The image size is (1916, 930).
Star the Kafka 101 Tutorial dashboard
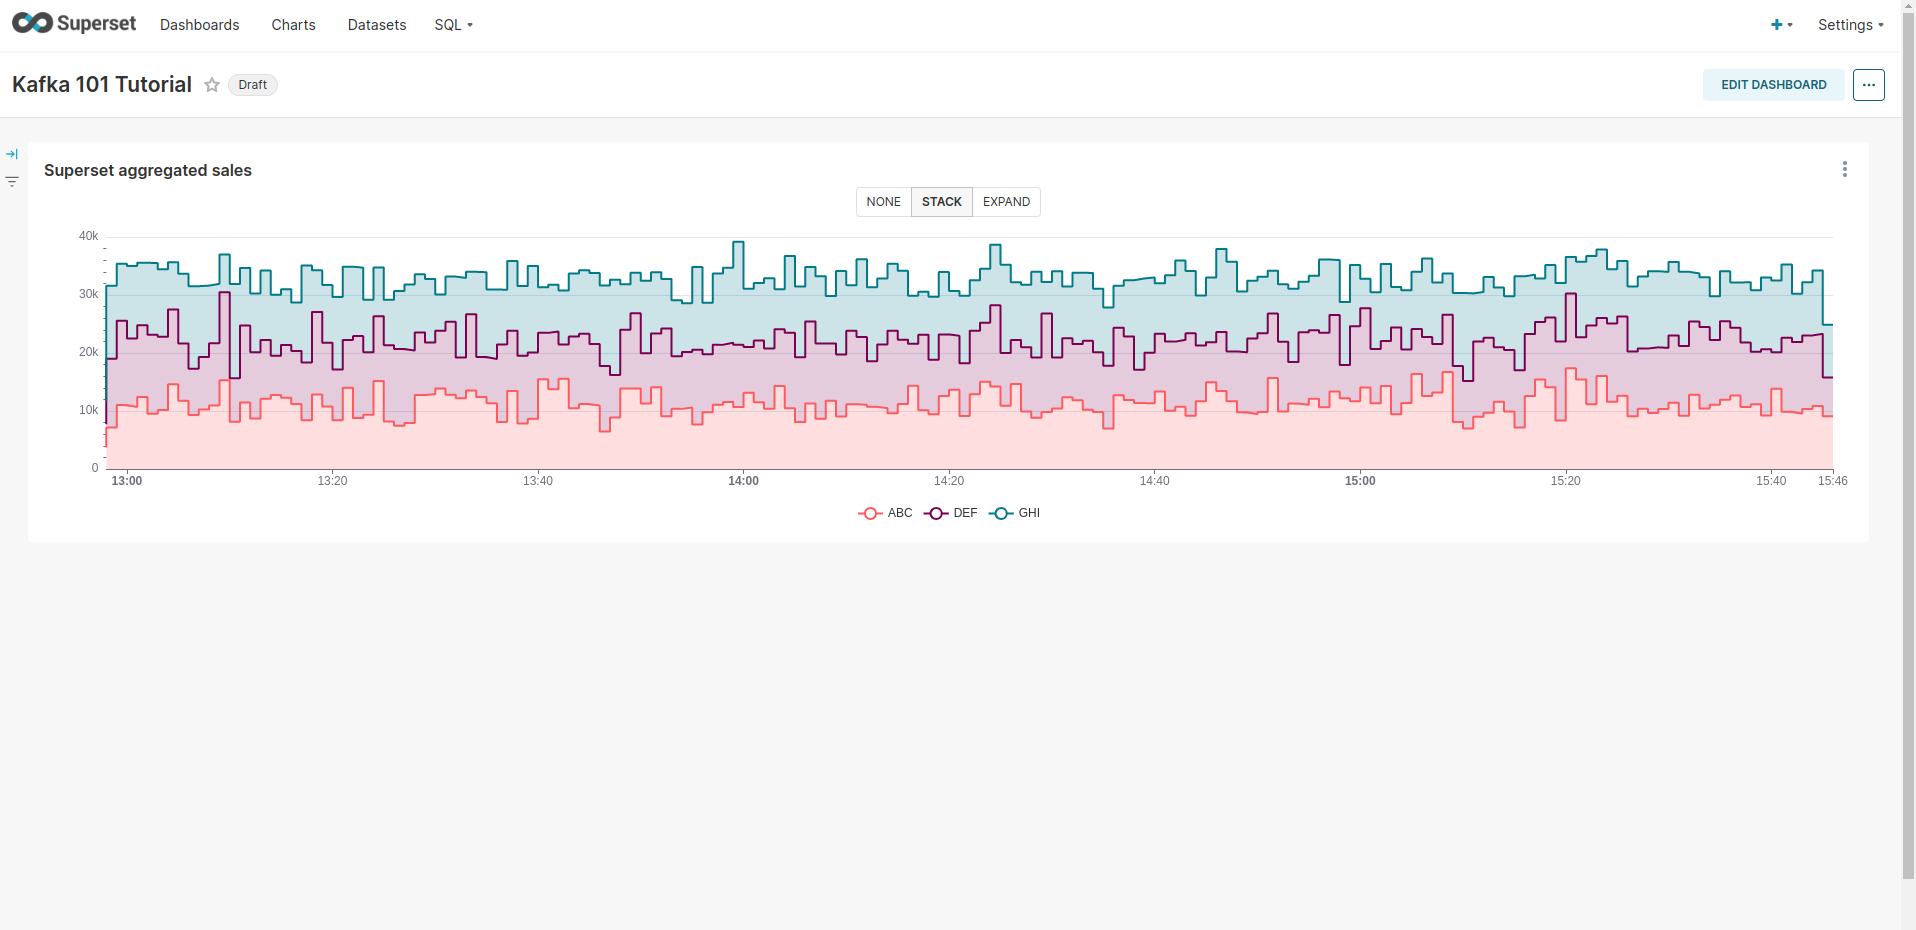coord(212,85)
